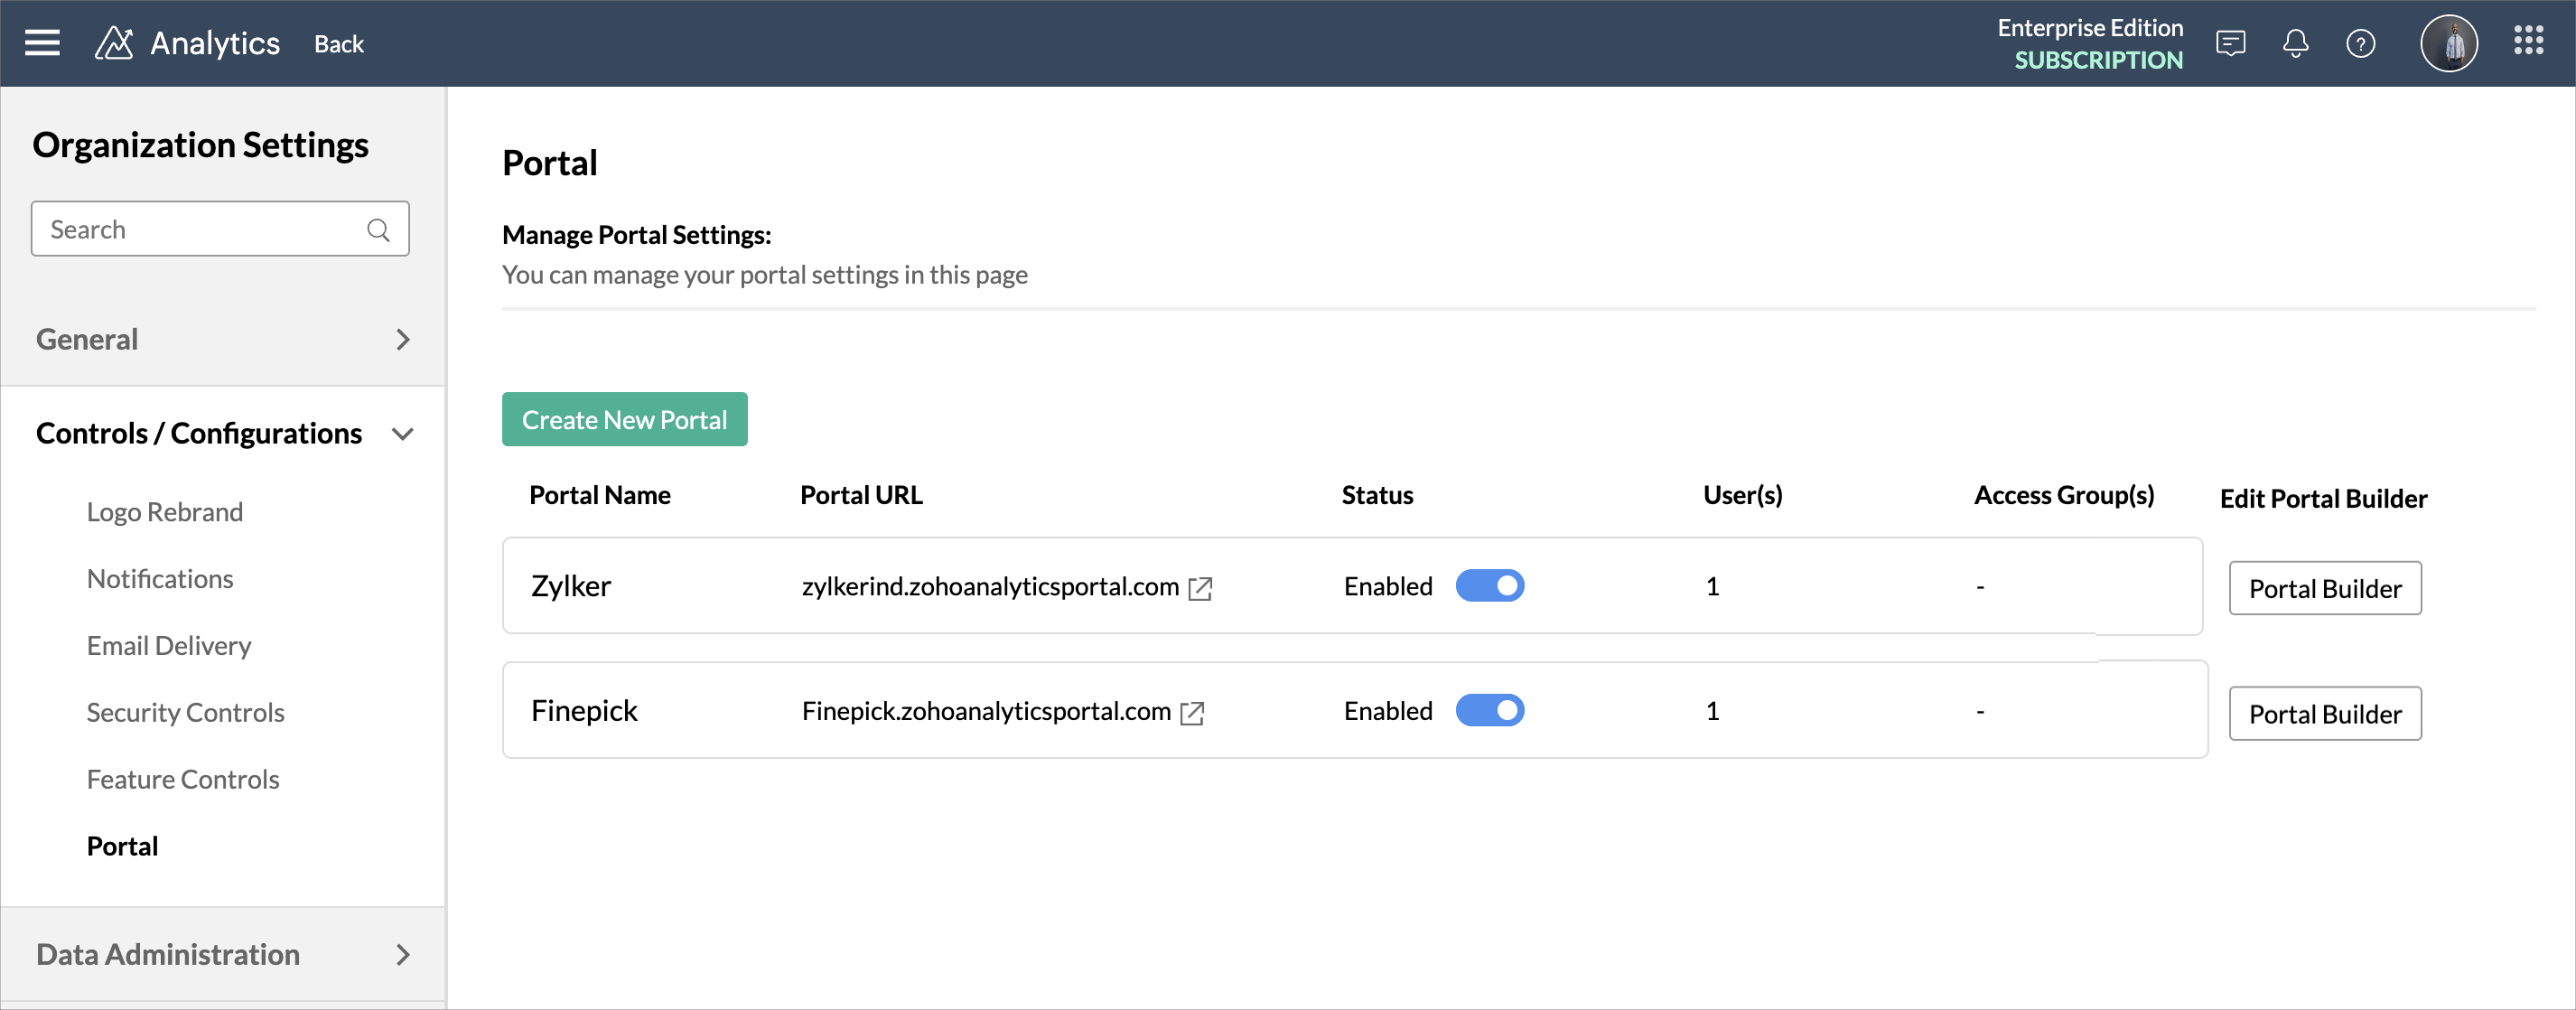2576x1010 pixels.
Task: Click the search magnifier icon
Action: (x=378, y=230)
